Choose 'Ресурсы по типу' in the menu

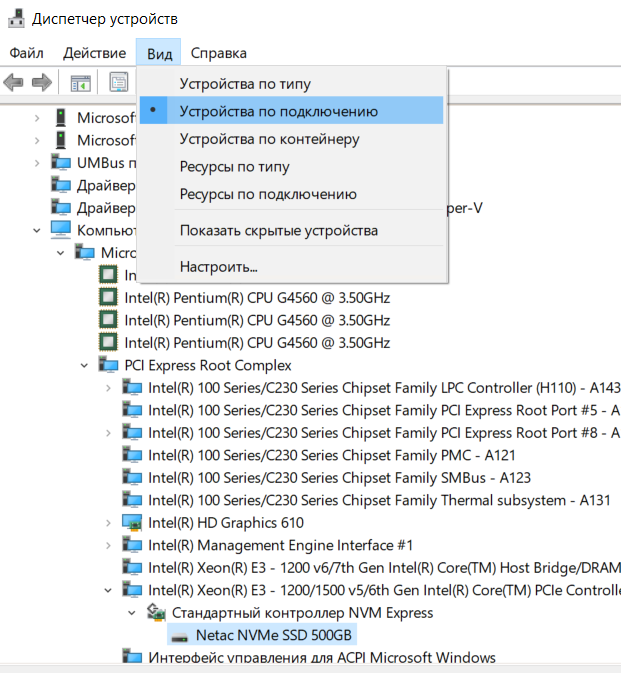coord(235,166)
